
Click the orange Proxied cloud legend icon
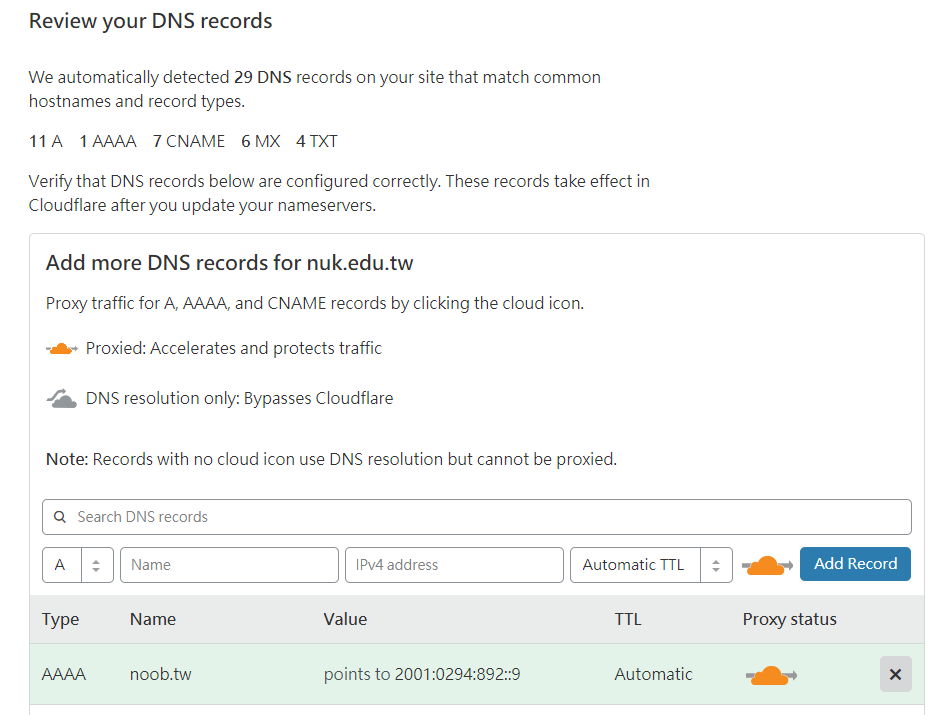[62, 349]
